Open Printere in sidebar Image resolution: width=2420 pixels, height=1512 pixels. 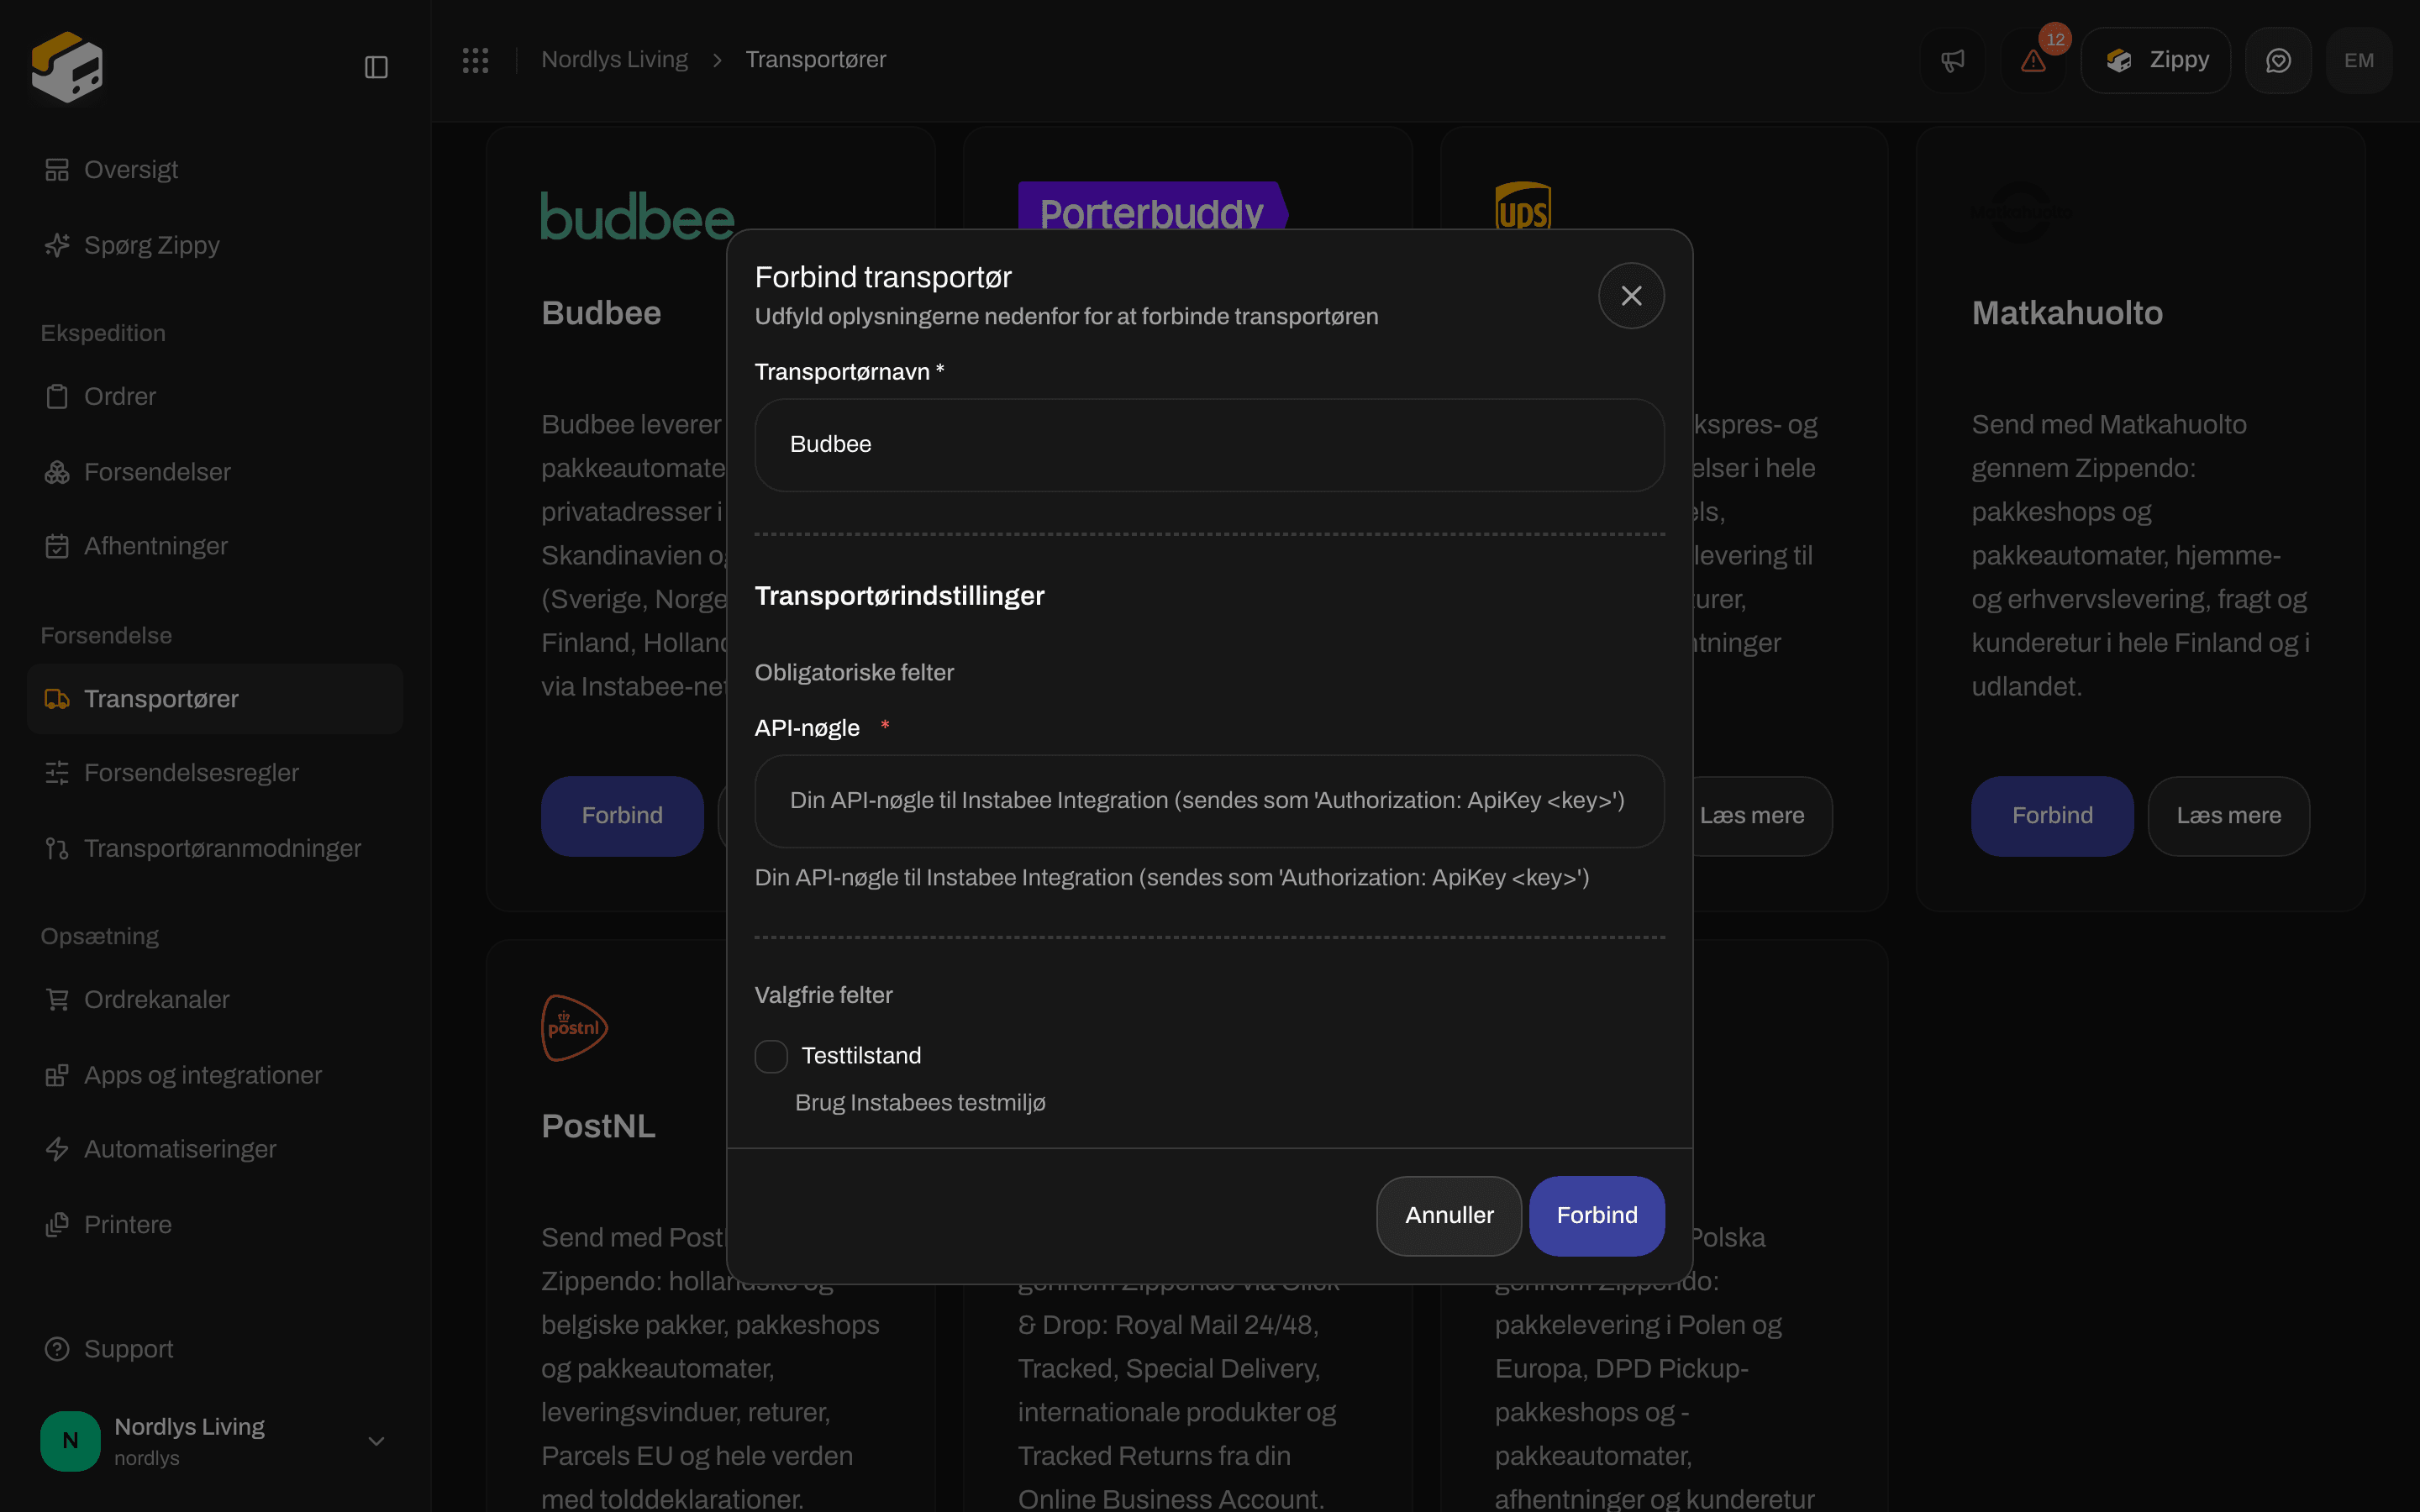coord(215,1225)
